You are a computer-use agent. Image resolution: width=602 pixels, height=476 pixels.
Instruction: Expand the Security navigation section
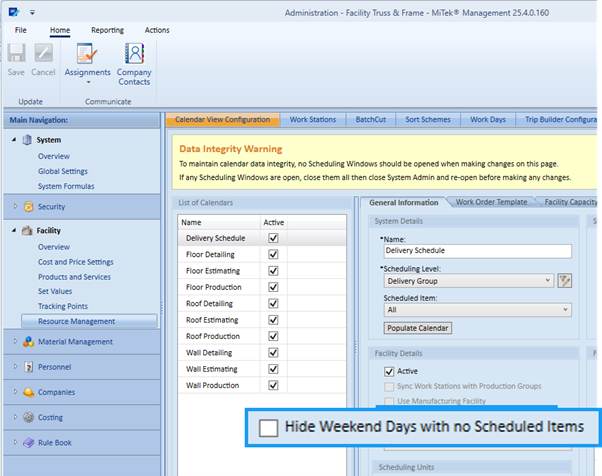(14, 206)
